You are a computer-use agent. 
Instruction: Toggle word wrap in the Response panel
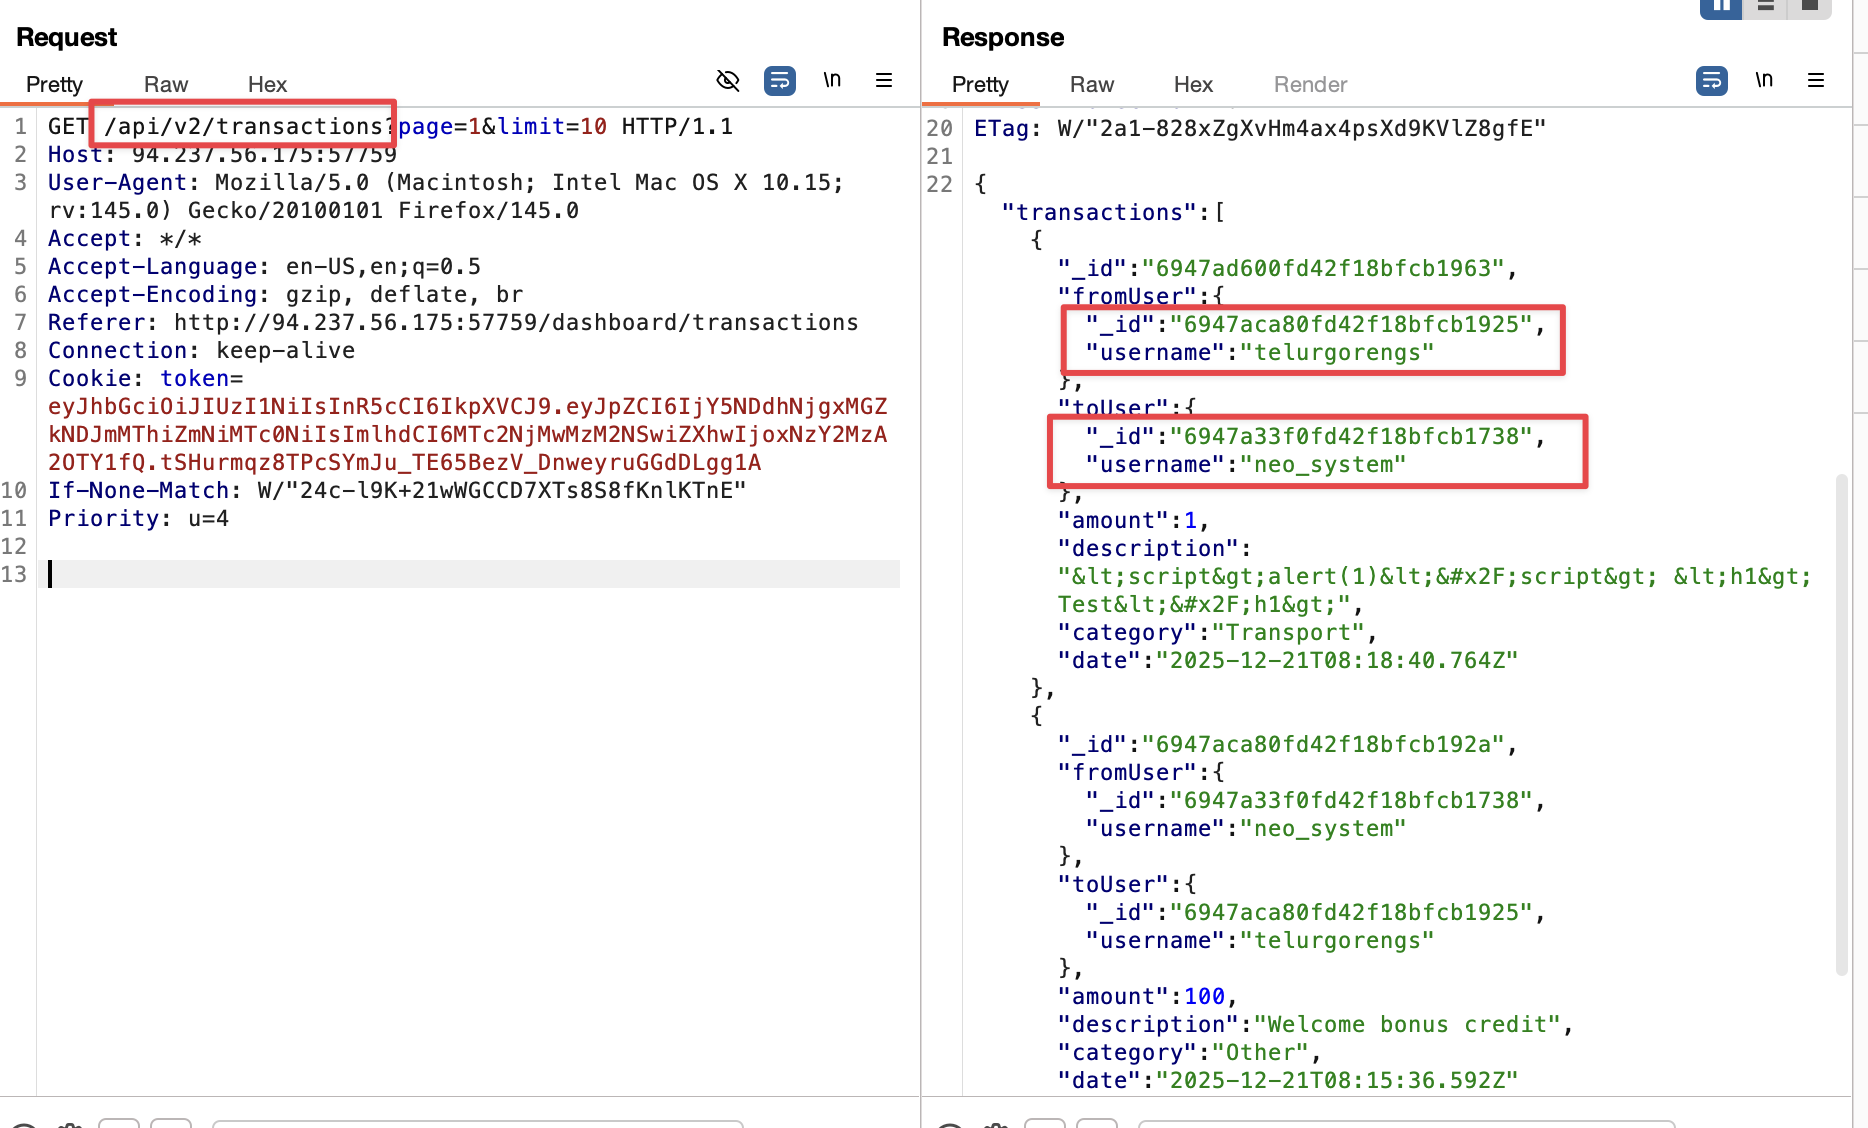[1712, 81]
